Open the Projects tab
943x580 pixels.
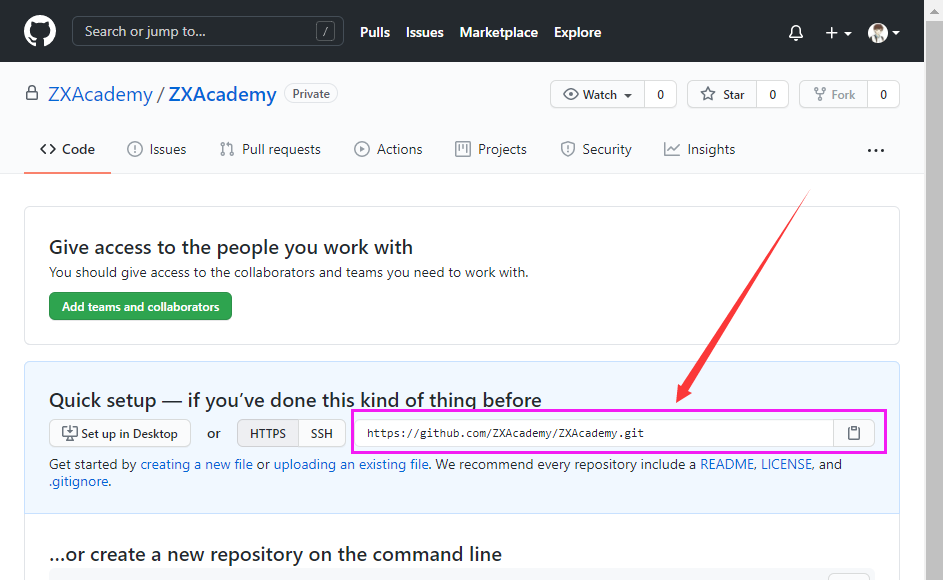coord(491,149)
